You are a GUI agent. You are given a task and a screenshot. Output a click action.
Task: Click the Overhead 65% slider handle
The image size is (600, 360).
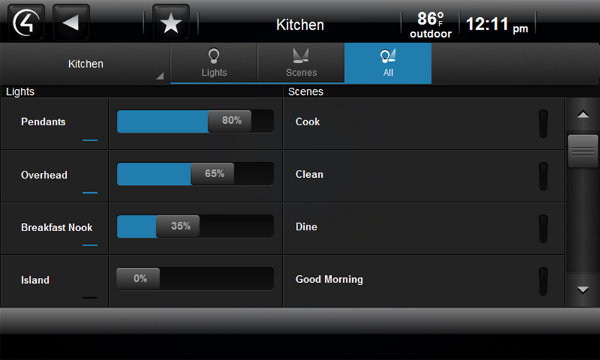coord(213,174)
